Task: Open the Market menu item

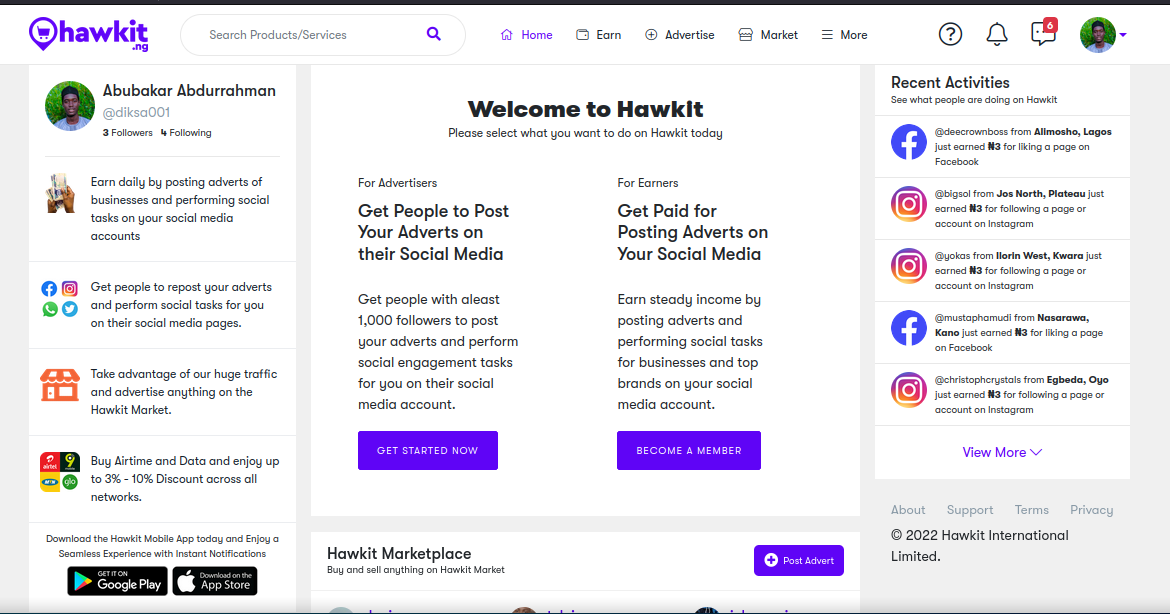Action: pos(768,35)
